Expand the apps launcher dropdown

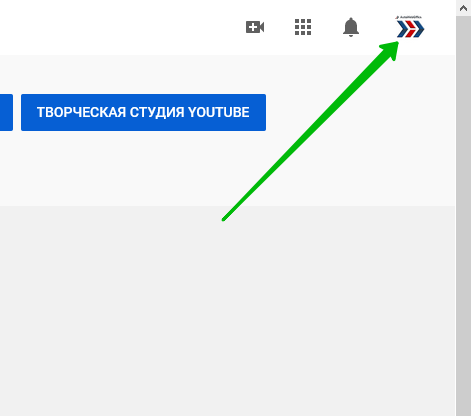[x=303, y=27]
